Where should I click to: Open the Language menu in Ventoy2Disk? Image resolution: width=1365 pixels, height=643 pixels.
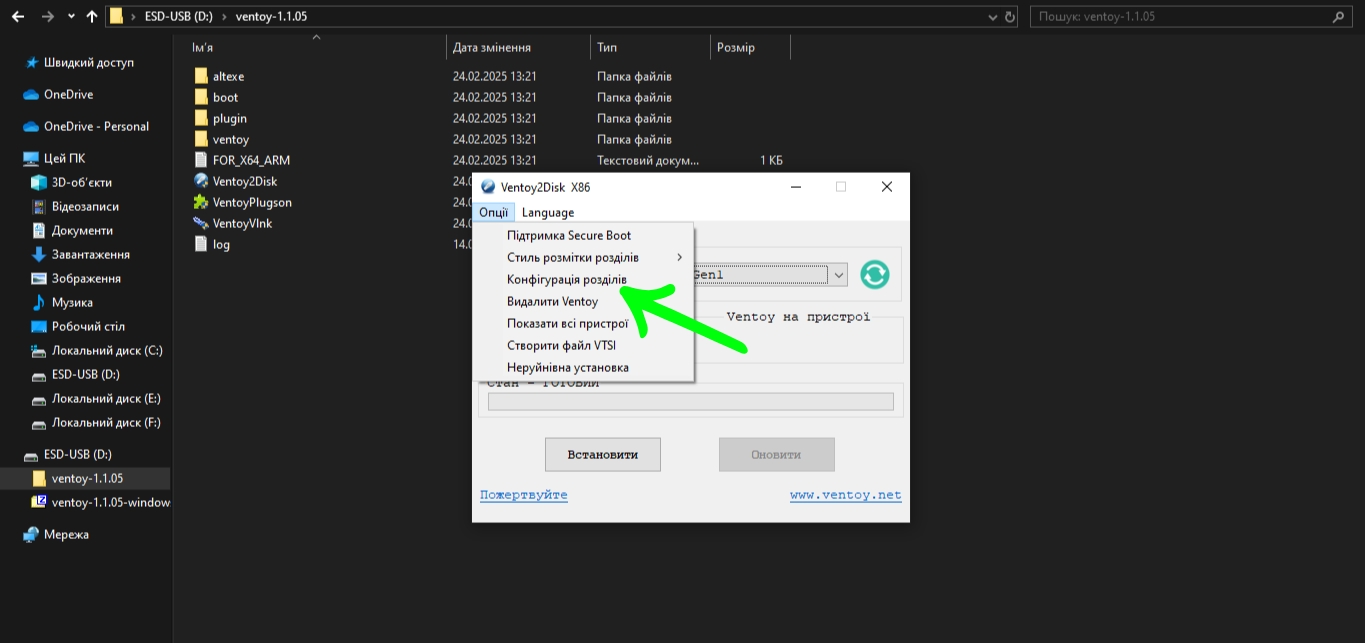tap(548, 212)
